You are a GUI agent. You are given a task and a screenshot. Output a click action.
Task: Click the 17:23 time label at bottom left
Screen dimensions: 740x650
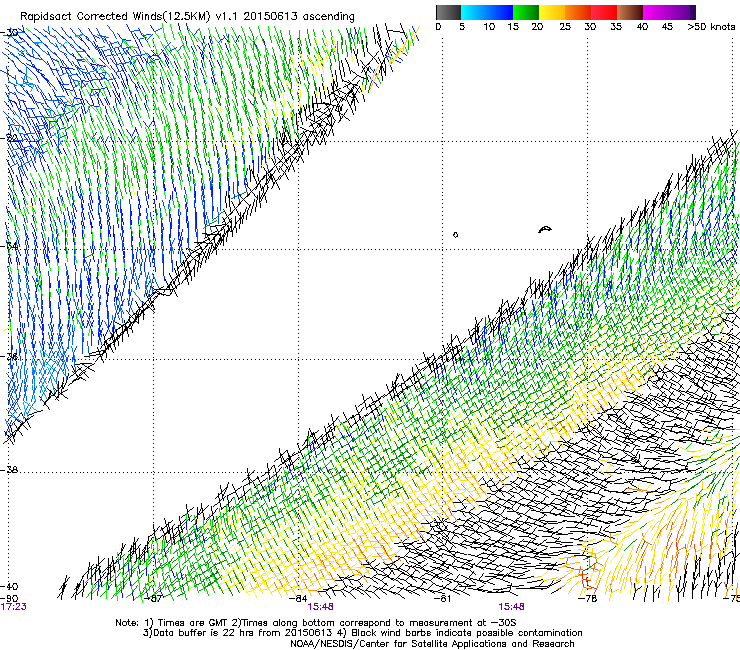(x=13, y=607)
